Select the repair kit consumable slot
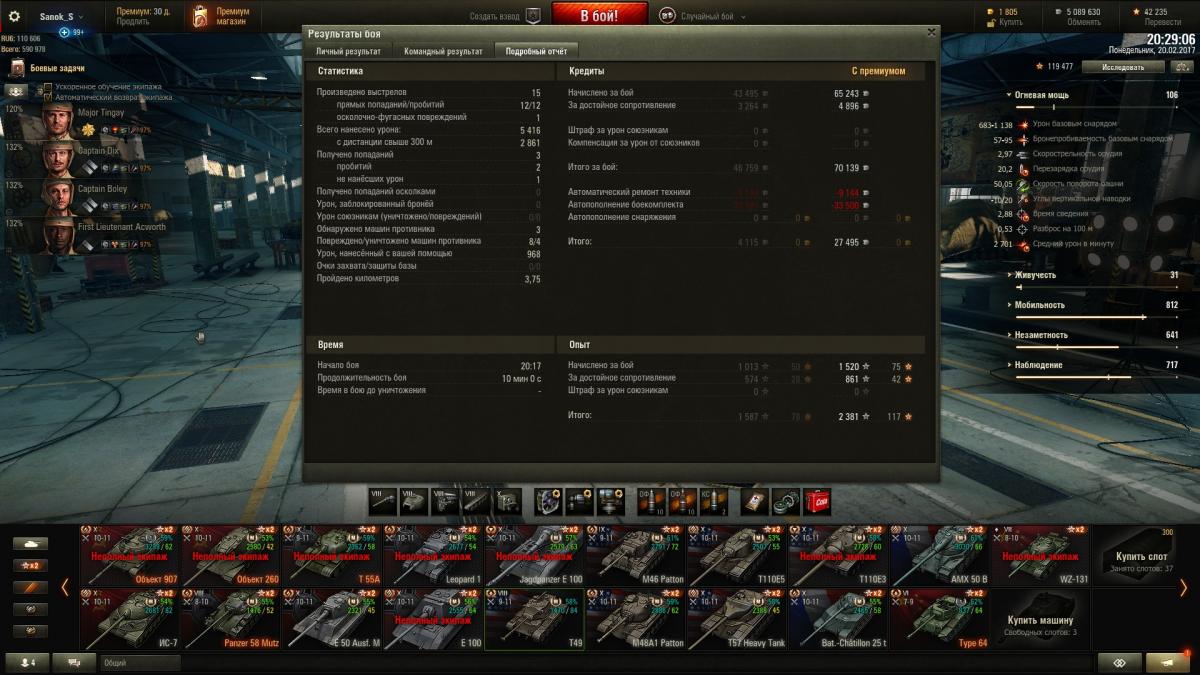 coord(786,501)
